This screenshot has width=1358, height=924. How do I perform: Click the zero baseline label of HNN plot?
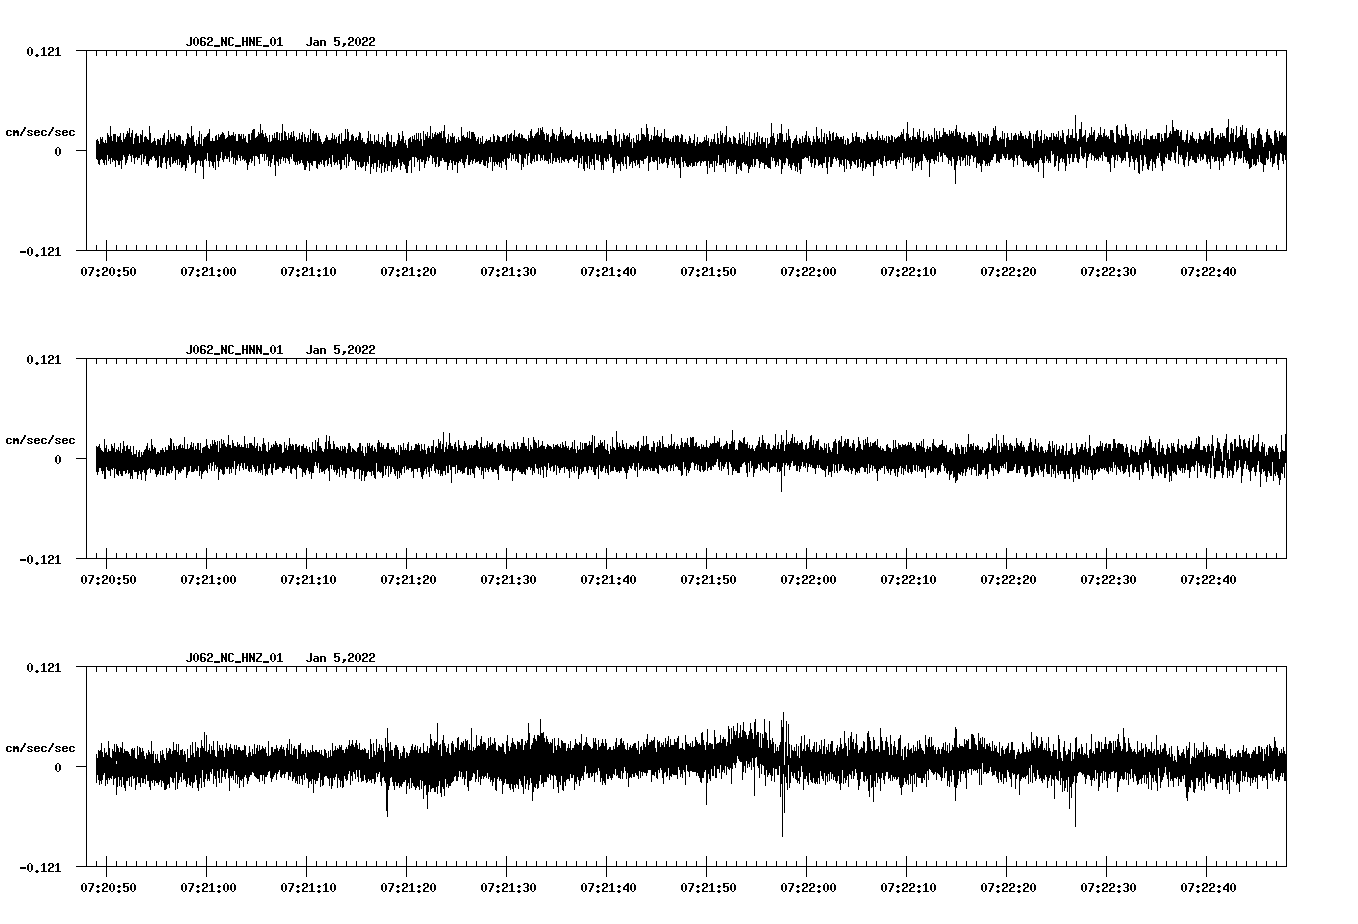[x=57, y=459]
